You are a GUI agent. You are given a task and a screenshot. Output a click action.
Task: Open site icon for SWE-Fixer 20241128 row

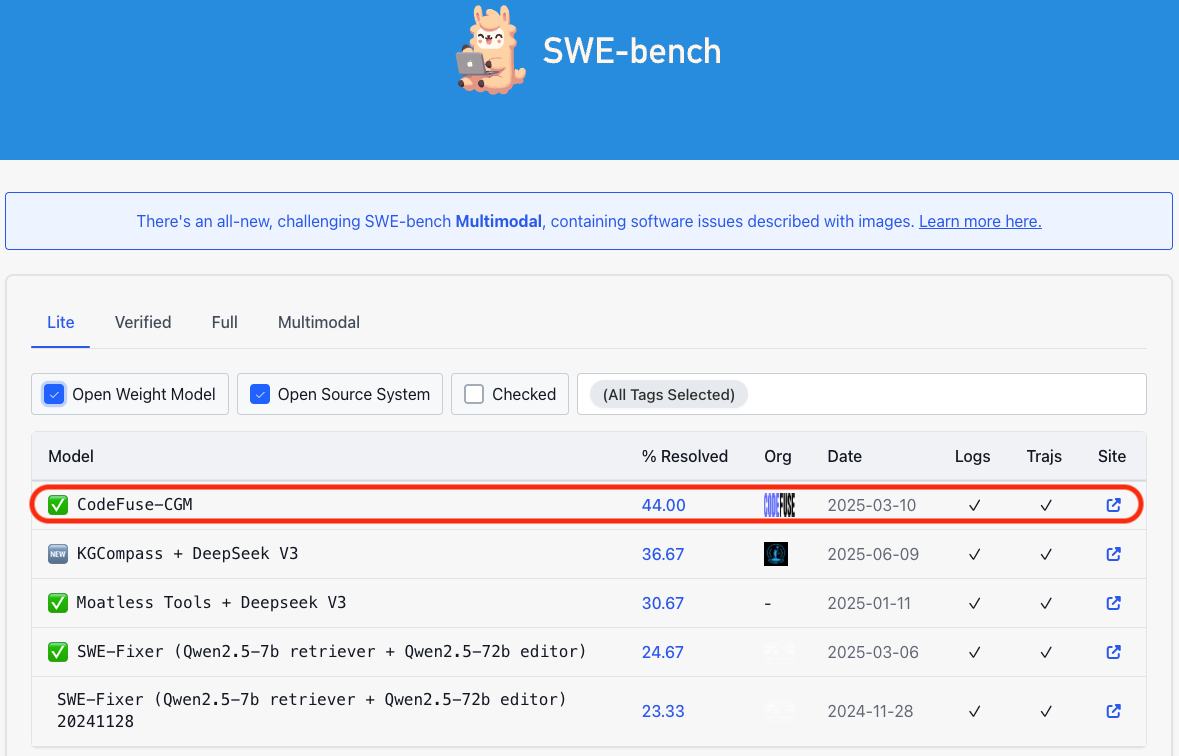click(x=1114, y=711)
